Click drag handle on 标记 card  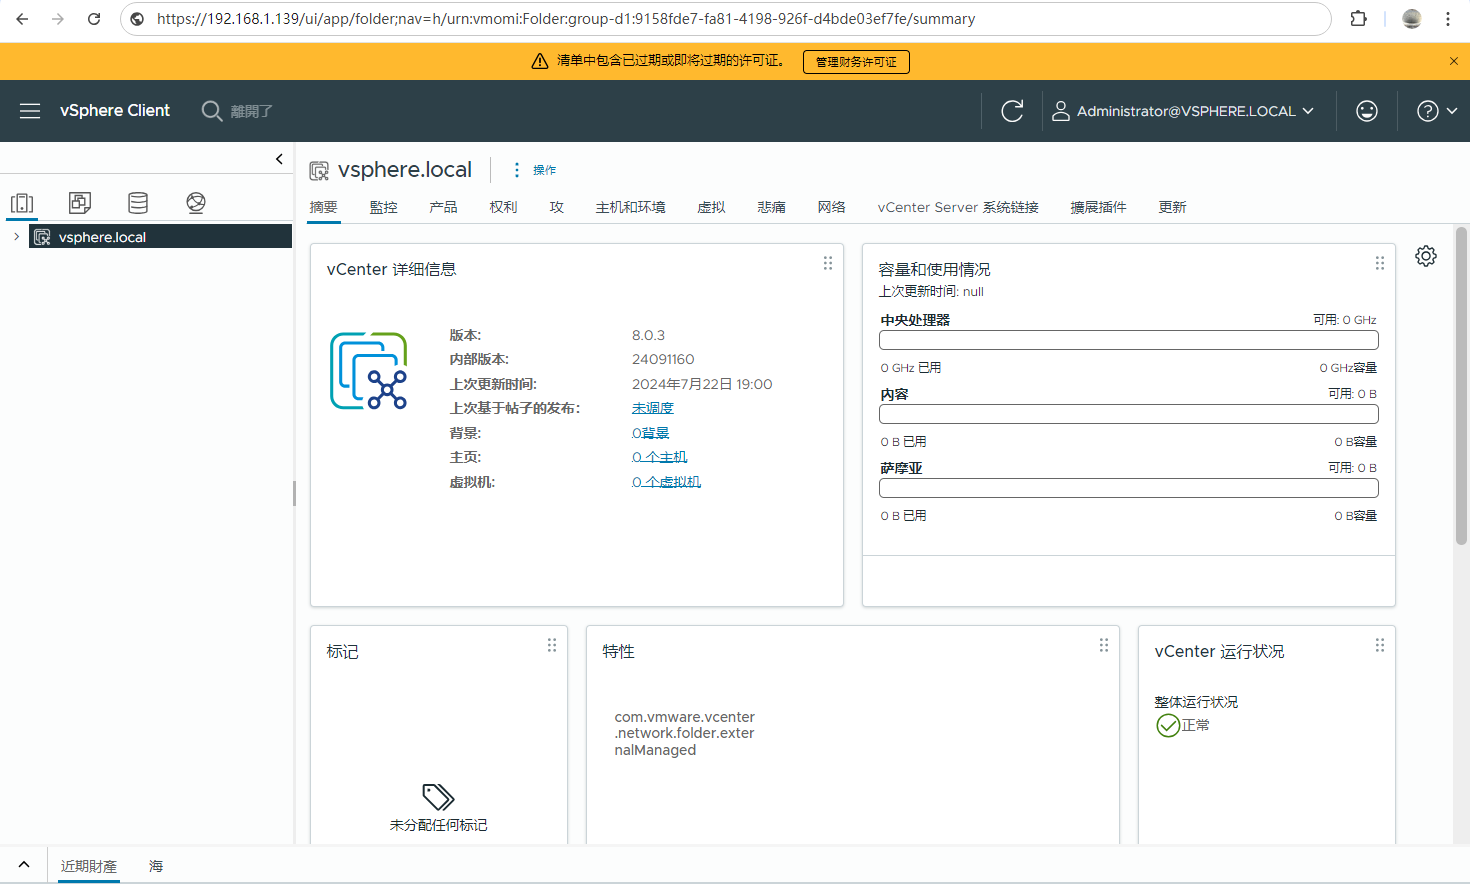[x=552, y=645]
